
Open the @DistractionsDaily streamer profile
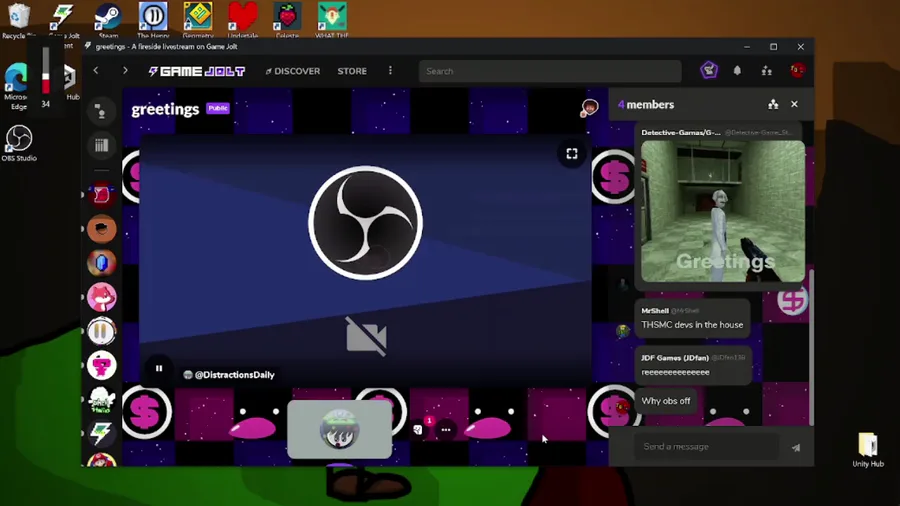click(x=228, y=375)
